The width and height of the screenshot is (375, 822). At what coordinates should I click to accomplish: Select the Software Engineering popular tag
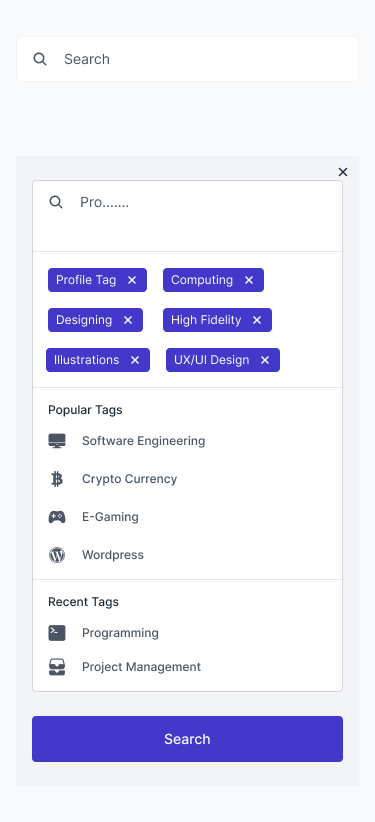pos(143,441)
